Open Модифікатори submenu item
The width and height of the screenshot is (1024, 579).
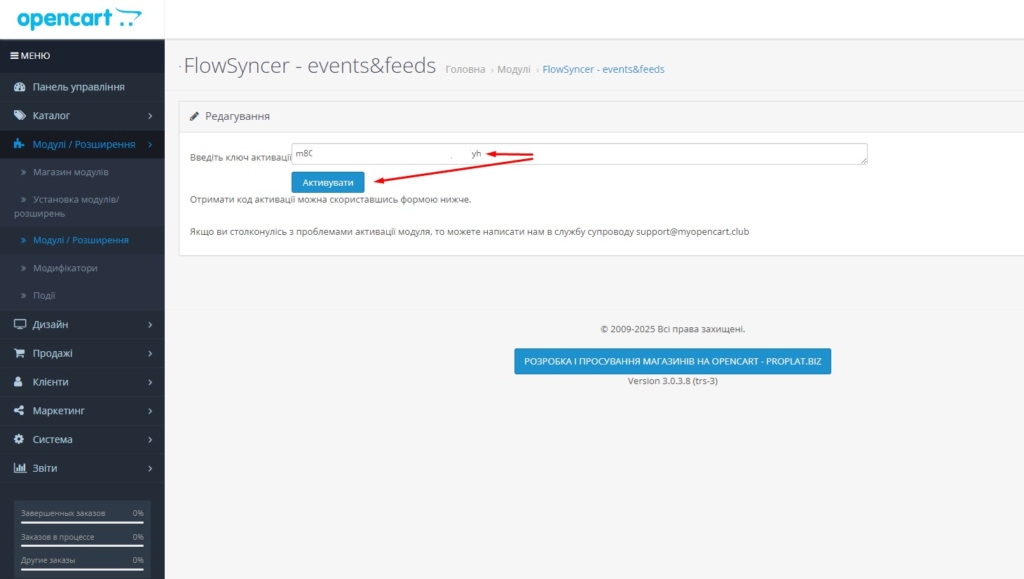68,268
